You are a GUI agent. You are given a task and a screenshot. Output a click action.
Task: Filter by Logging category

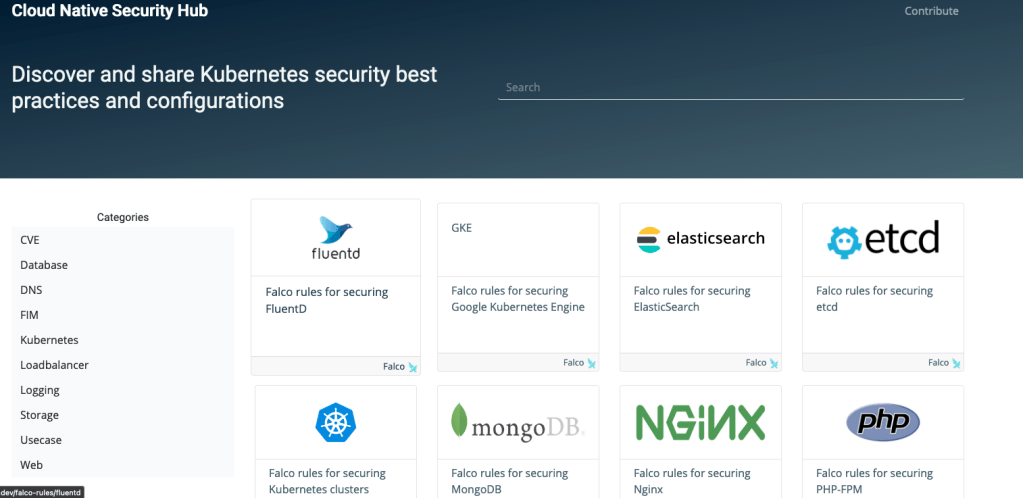pyautogui.click(x=40, y=390)
